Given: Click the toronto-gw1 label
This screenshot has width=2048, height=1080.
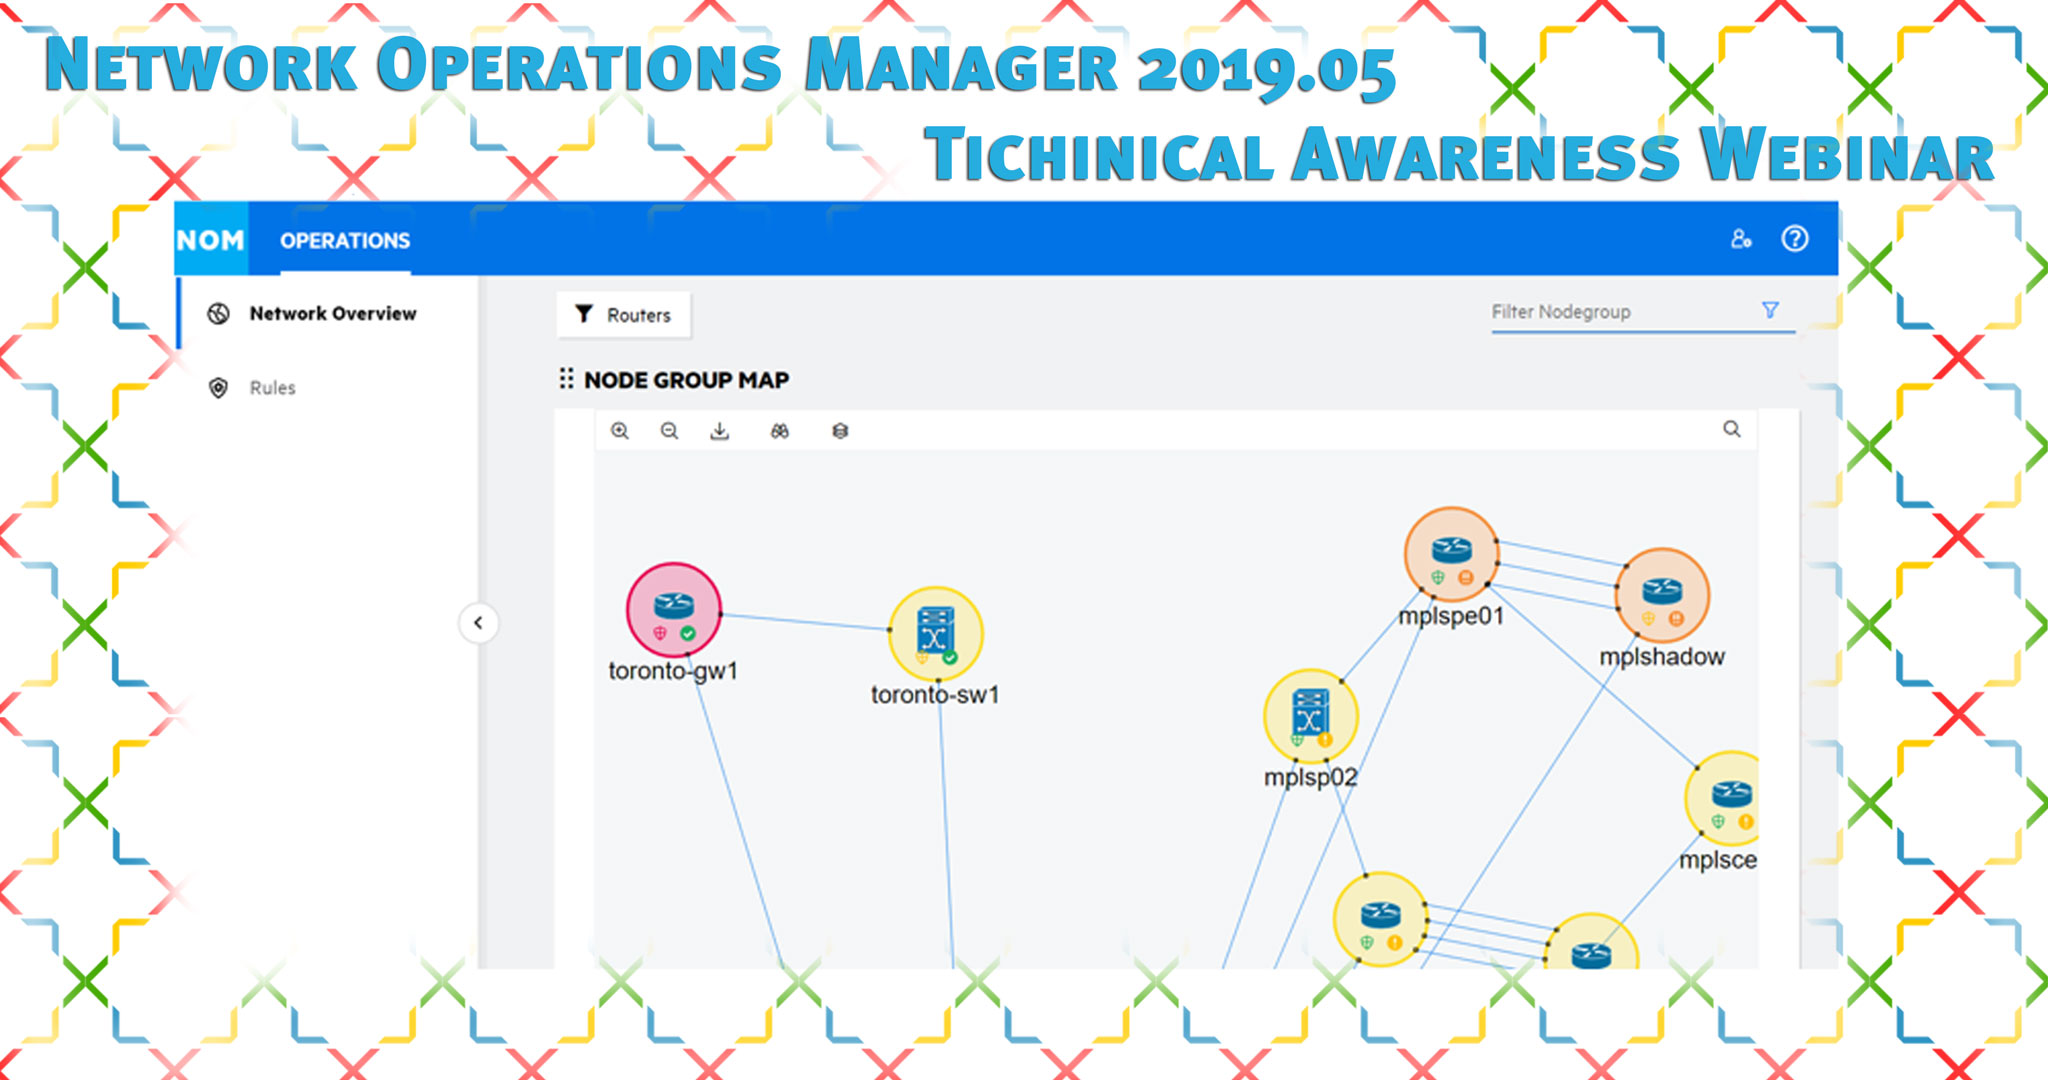Looking at the screenshot, I should [673, 671].
